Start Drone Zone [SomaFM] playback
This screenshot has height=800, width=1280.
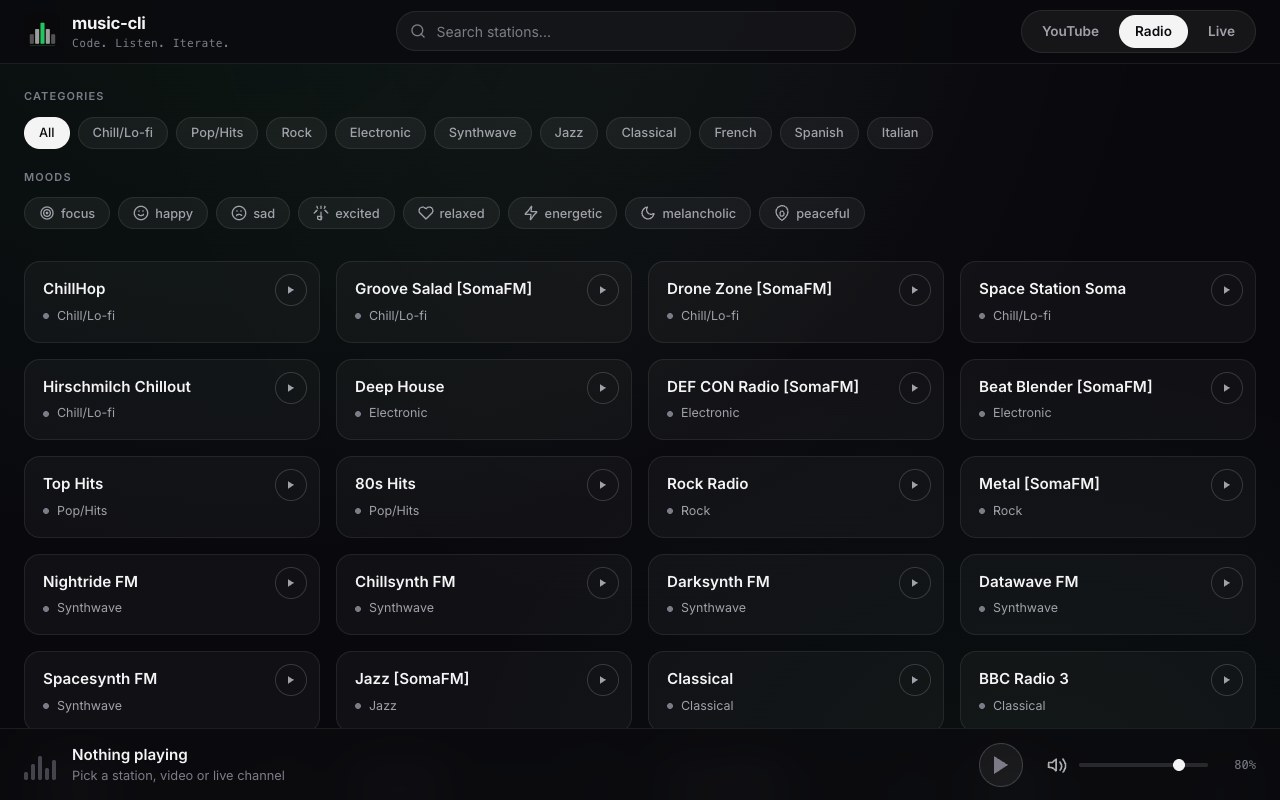click(x=915, y=290)
